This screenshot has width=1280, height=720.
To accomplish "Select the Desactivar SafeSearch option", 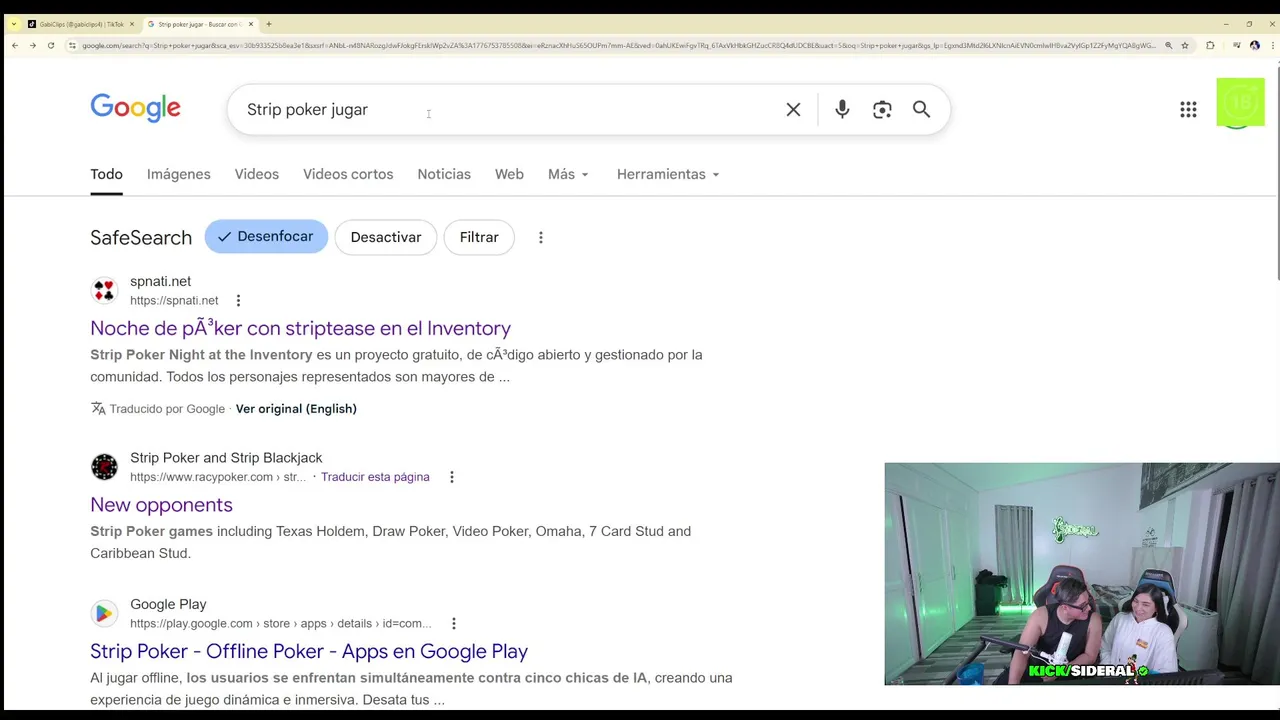I will coord(386,237).
